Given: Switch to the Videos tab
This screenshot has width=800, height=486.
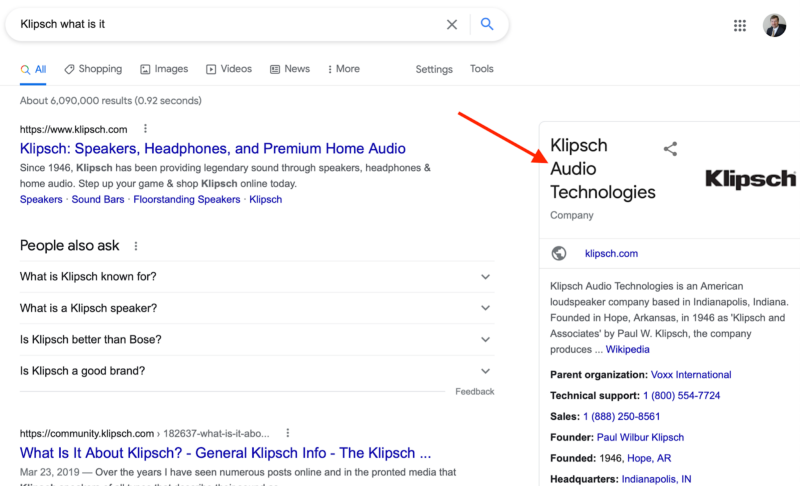Looking at the screenshot, I should [229, 69].
